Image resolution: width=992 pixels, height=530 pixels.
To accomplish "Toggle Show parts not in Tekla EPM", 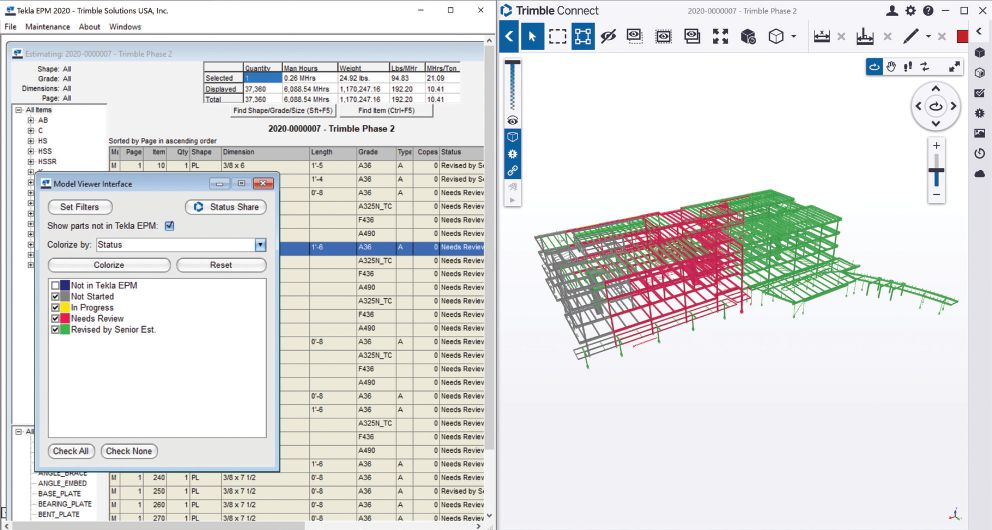I will point(169,226).
